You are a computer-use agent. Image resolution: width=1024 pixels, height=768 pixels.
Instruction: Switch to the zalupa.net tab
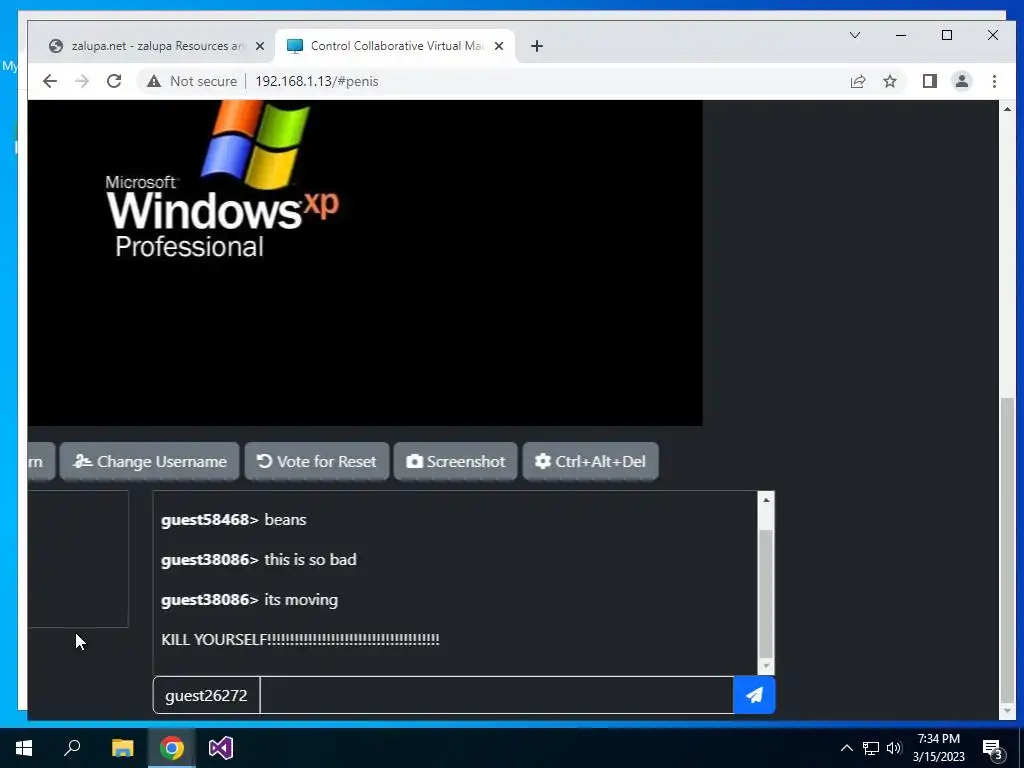pos(157,46)
